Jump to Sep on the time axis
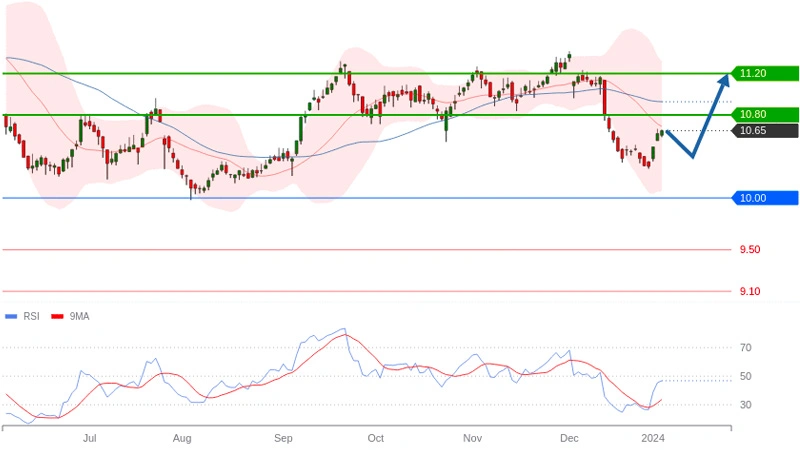 click(x=283, y=438)
